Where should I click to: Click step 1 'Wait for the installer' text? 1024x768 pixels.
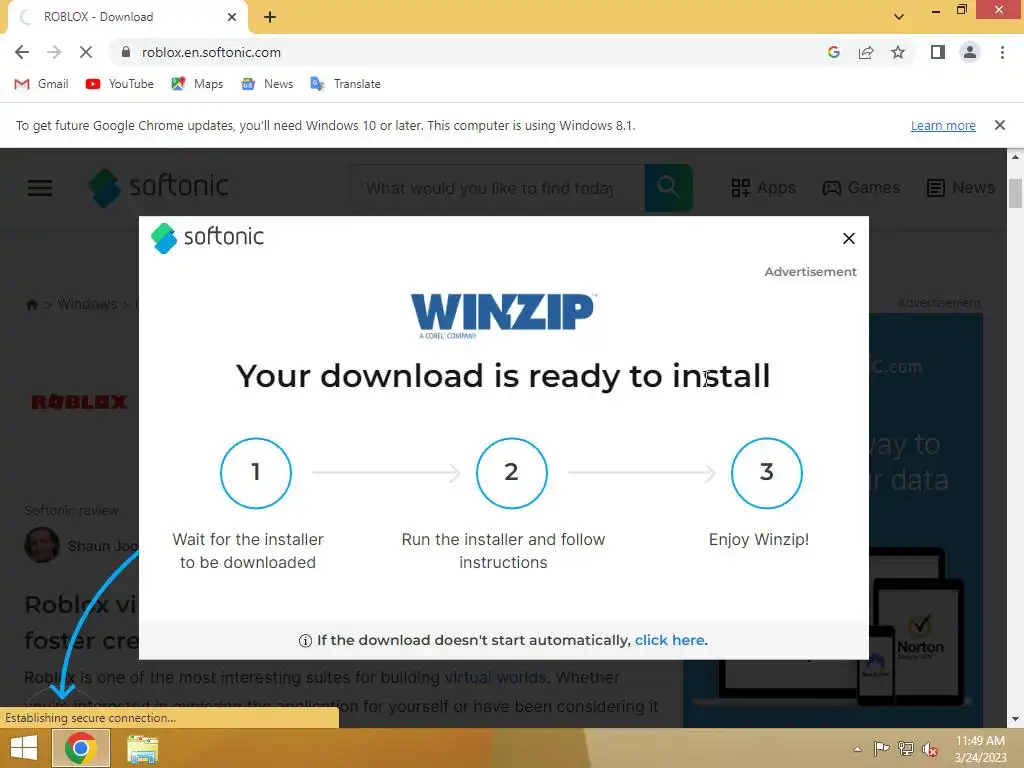tap(248, 551)
